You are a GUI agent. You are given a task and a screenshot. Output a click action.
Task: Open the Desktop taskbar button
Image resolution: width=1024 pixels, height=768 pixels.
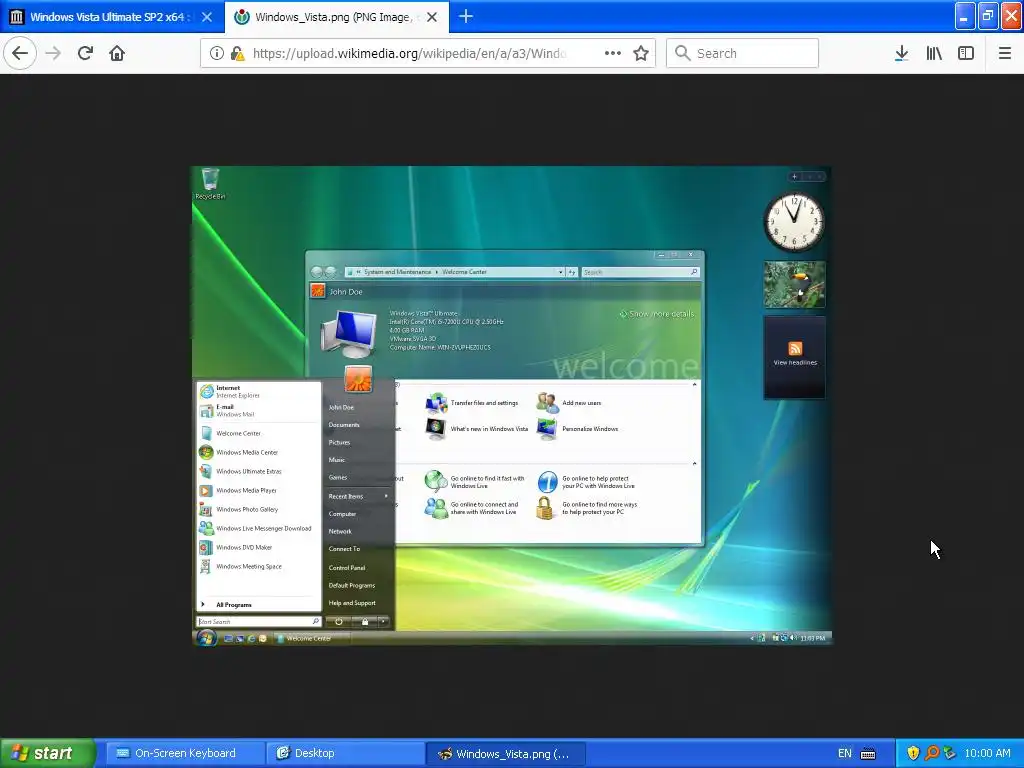pyautogui.click(x=345, y=753)
